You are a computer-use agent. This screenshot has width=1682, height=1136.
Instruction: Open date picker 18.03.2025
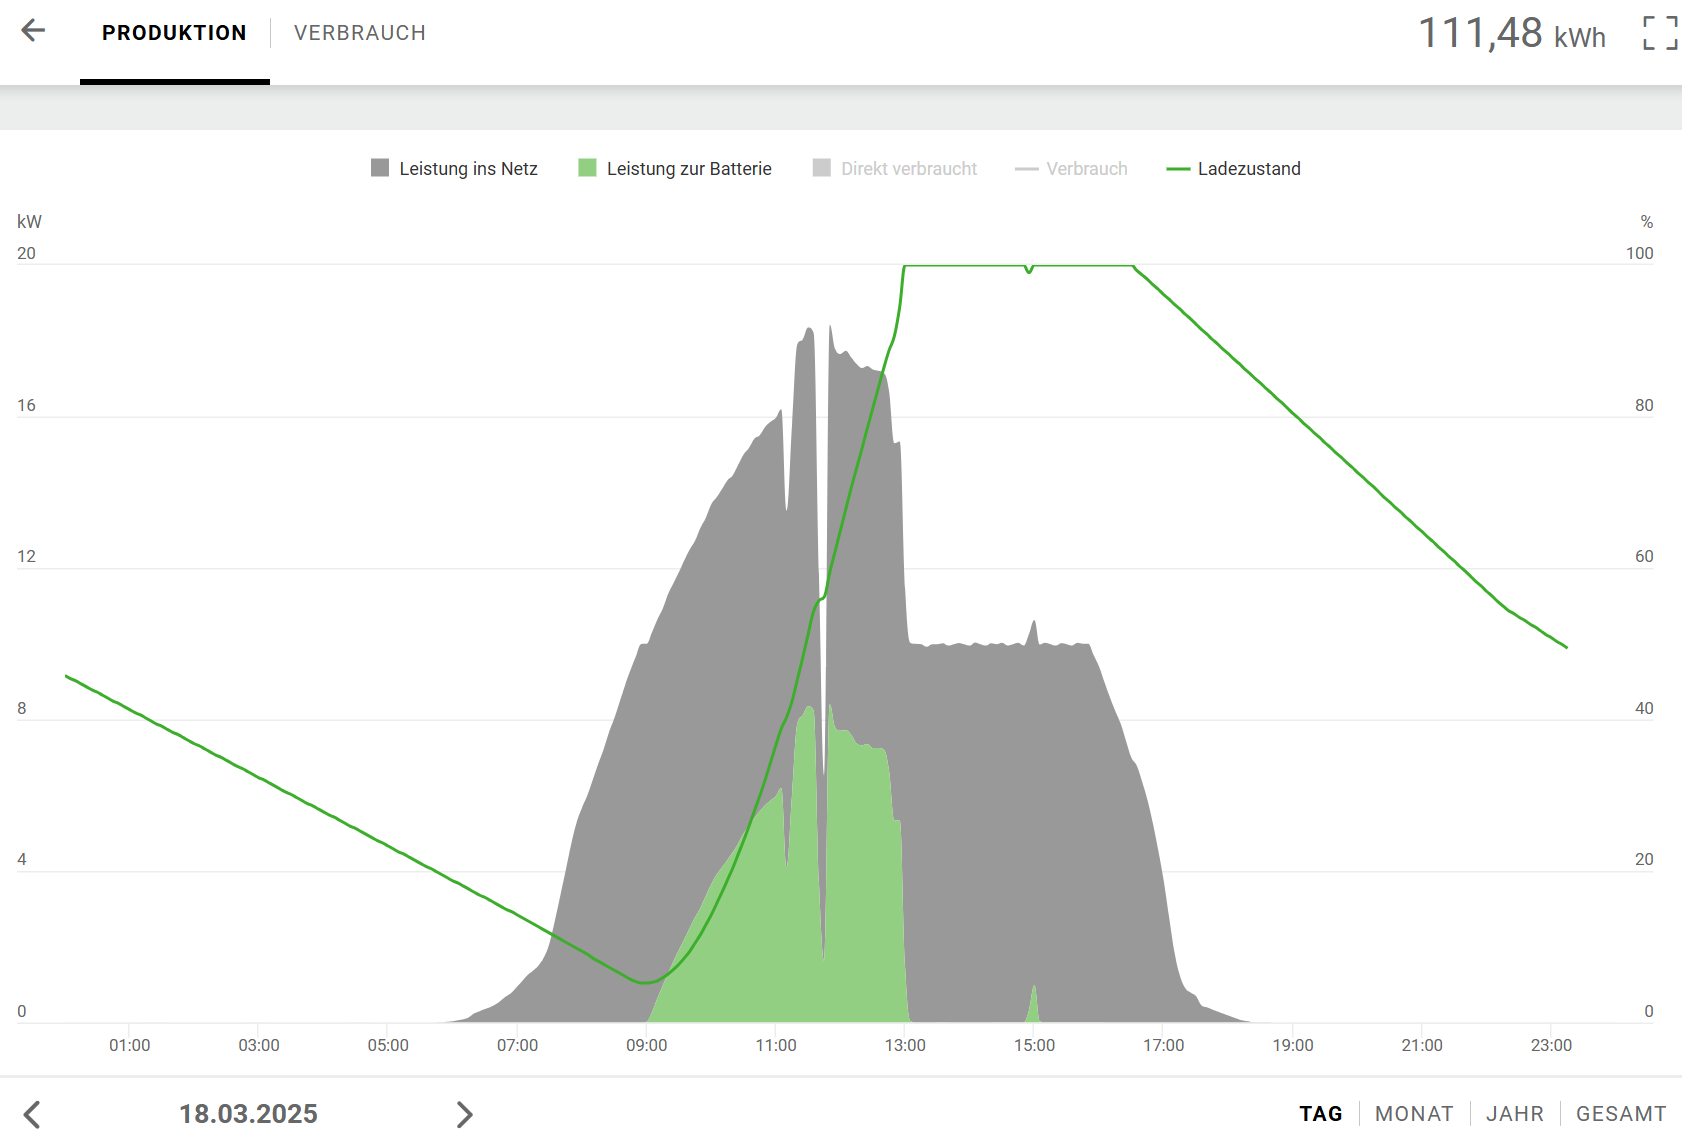point(248,1114)
